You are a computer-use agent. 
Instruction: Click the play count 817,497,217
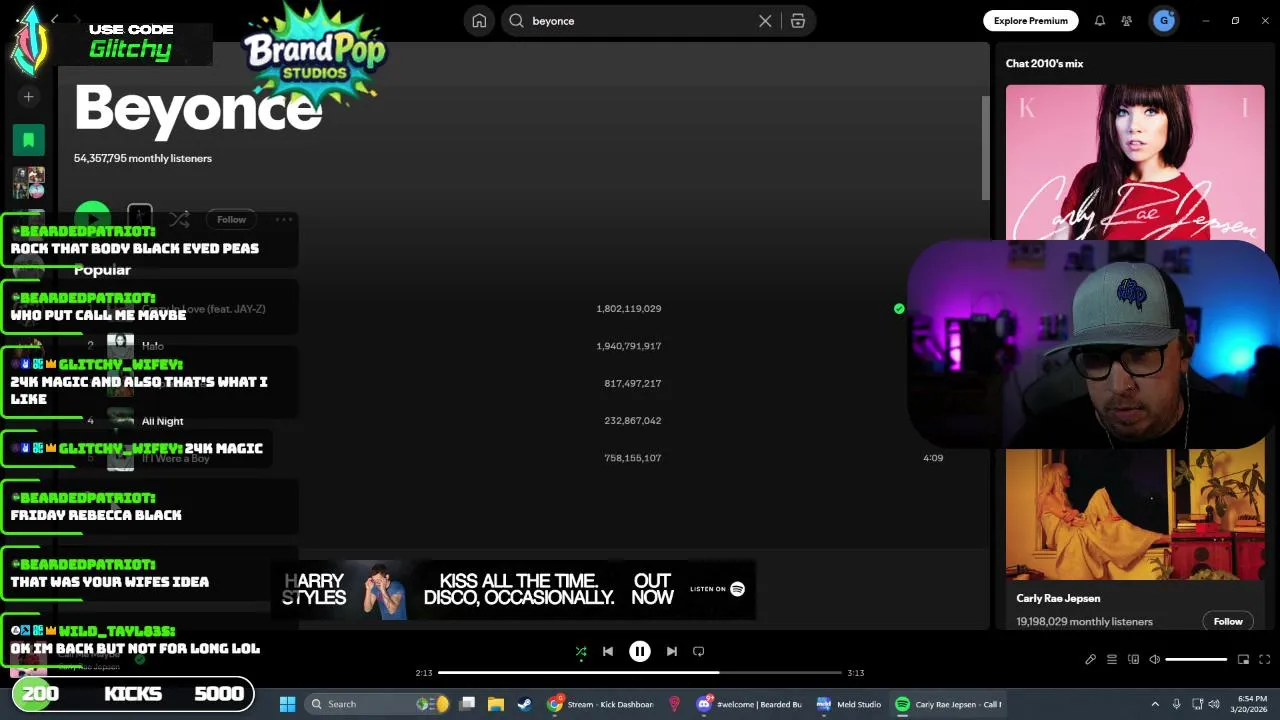(x=632, y=383)
